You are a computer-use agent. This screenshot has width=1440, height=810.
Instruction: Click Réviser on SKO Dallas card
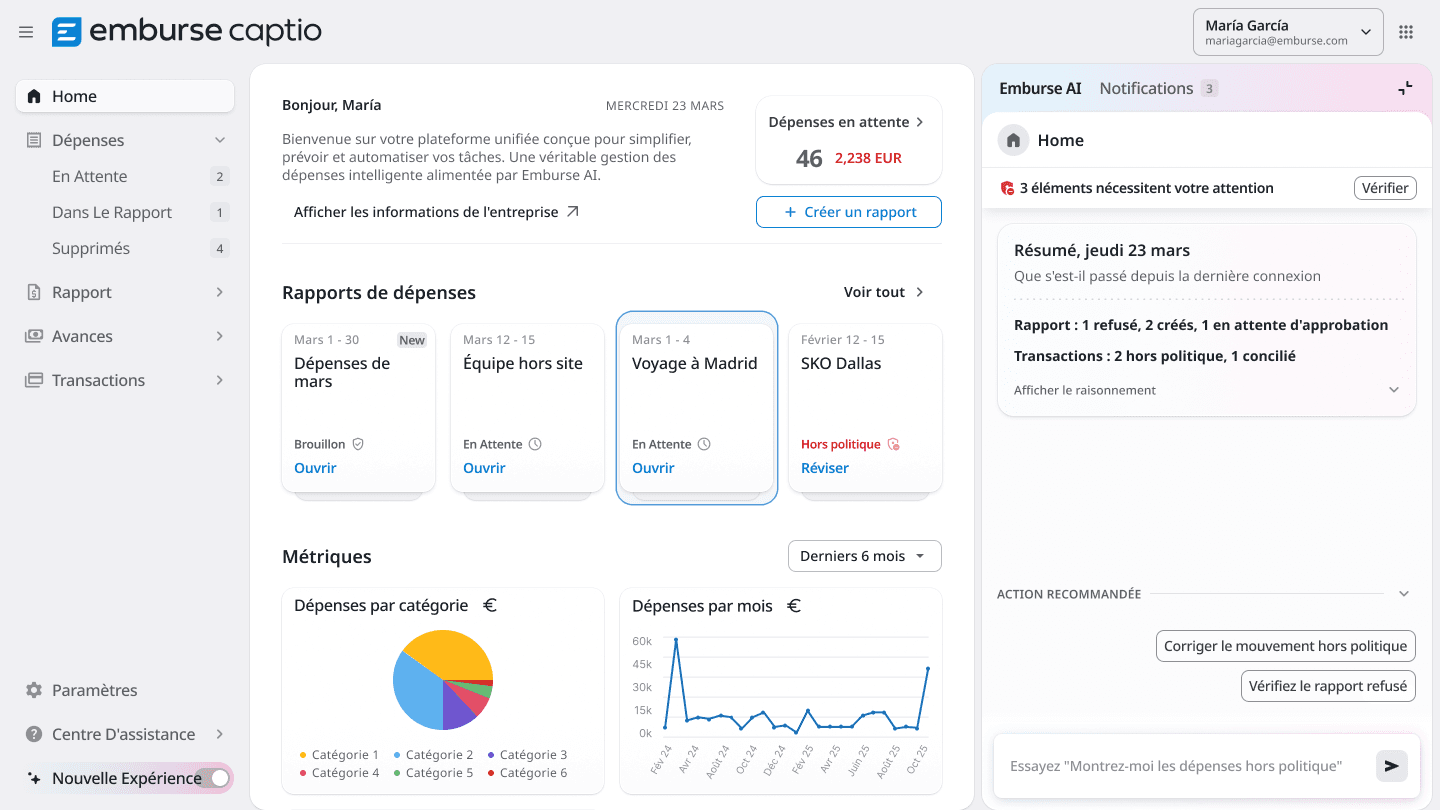pos(825,468)
